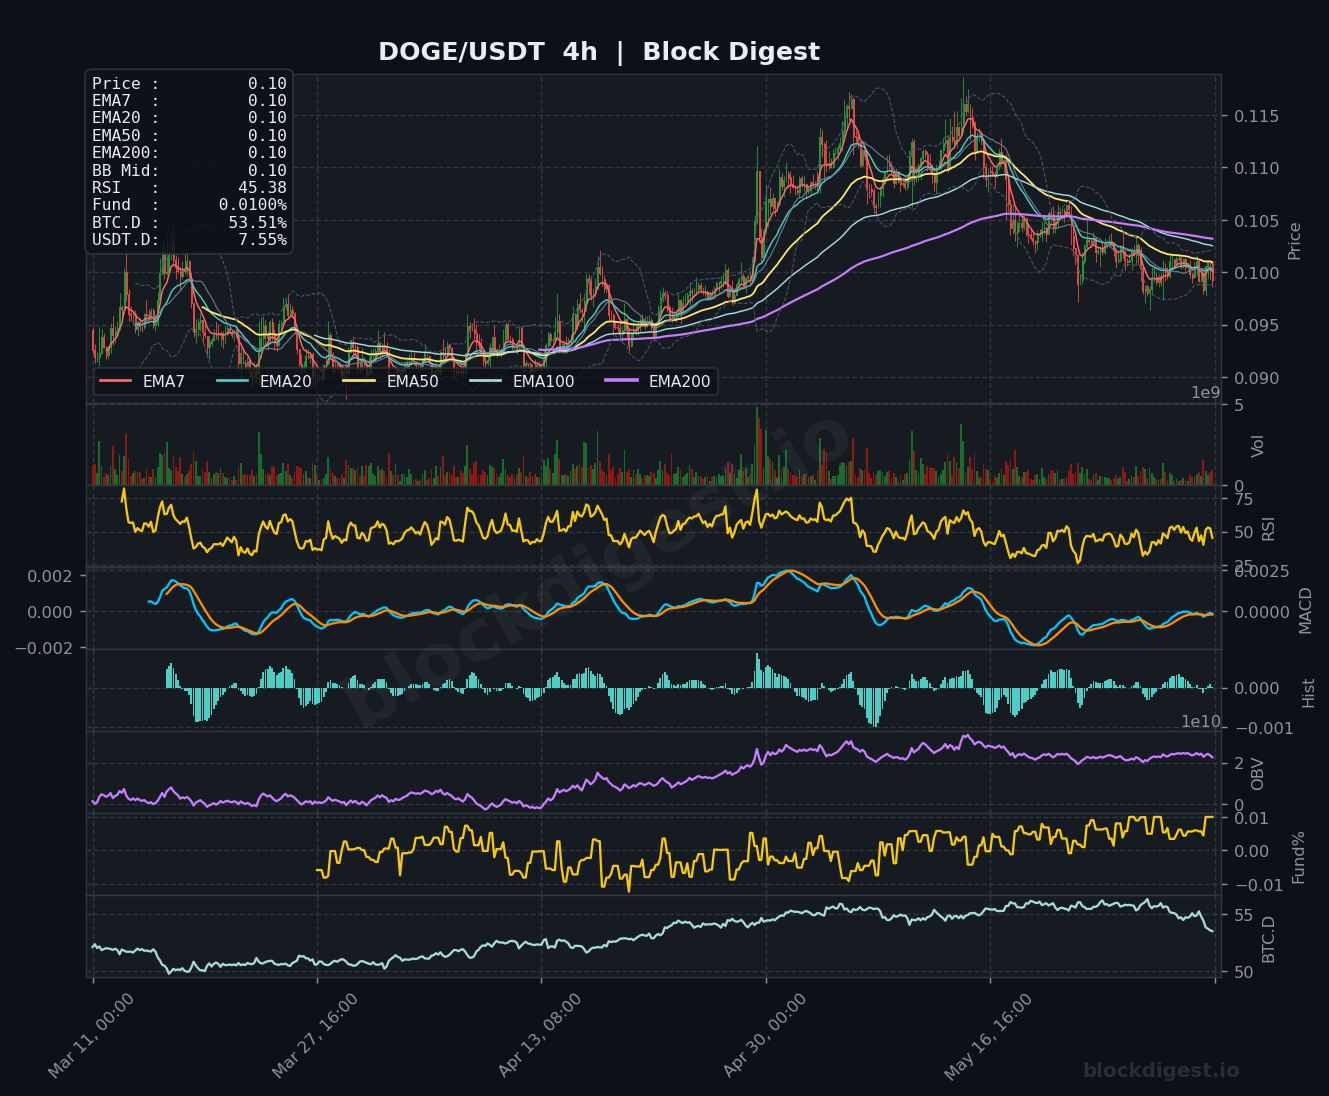Click the Fund% panel axis label
Screen dimensions: 1329x1096
coord(1299,857)
